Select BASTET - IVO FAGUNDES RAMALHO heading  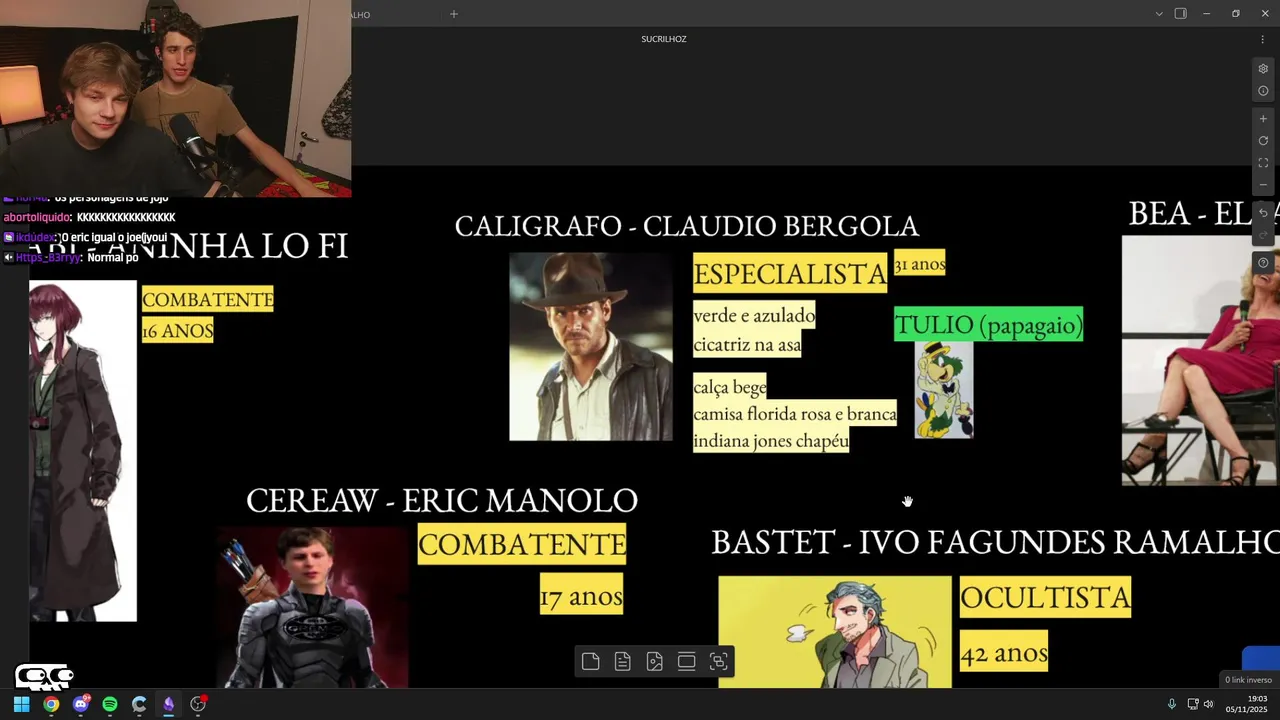tap(995, 542)
